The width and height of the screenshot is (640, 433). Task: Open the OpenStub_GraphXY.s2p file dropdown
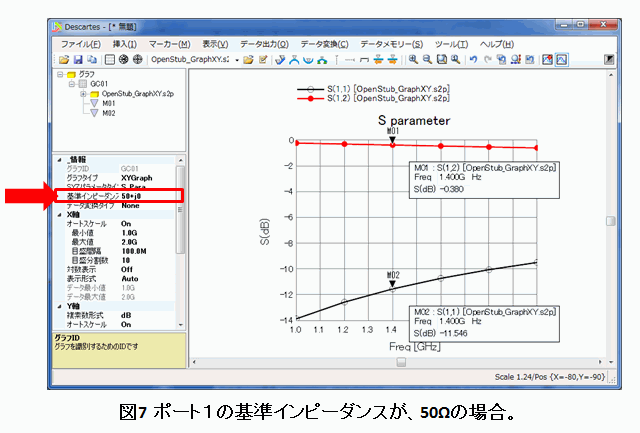coord(236,60)
